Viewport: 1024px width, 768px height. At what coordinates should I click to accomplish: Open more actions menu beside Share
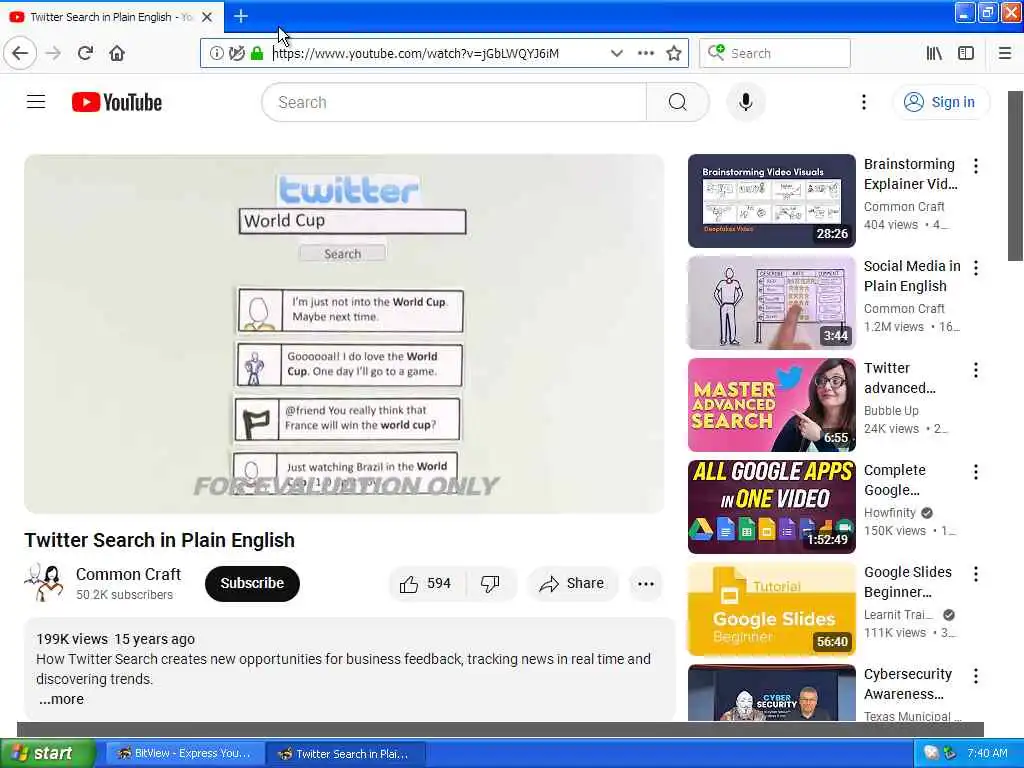[646, 584]
